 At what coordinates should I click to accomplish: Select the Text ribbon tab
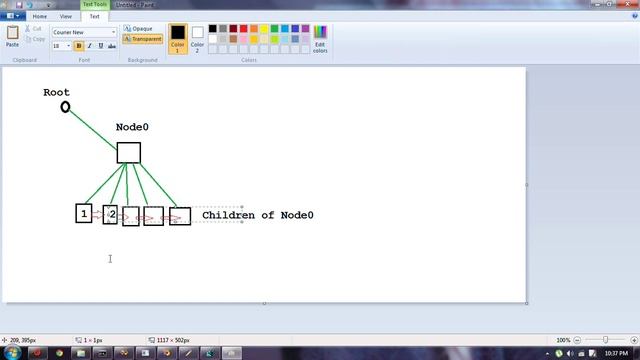(x=94, y=16)
